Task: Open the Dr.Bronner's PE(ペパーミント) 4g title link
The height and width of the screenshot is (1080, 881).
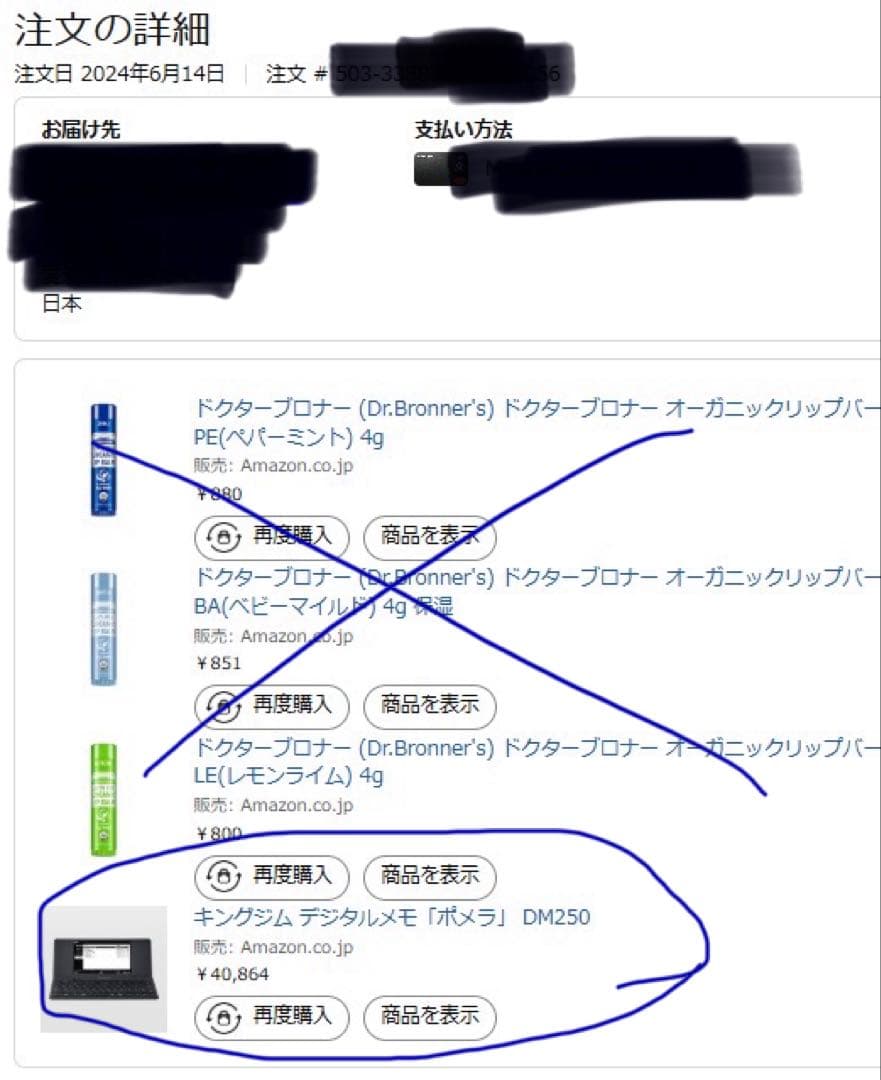Action: [537, 422]
